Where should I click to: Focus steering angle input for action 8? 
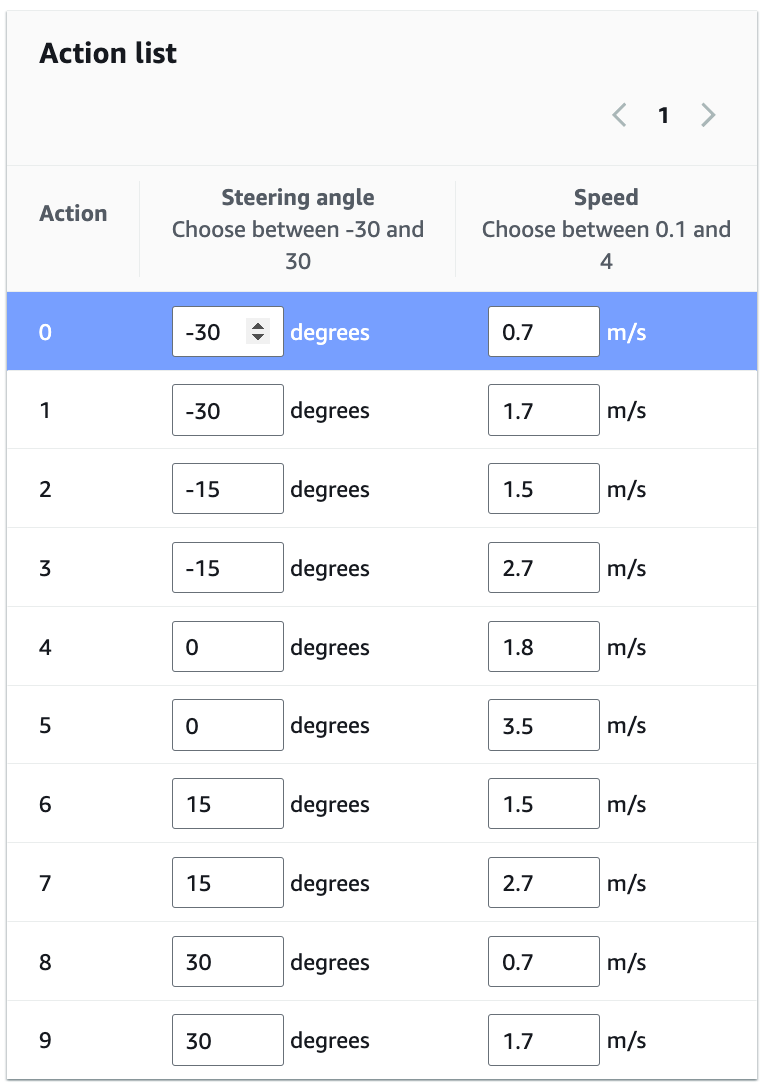coord(227,964)
